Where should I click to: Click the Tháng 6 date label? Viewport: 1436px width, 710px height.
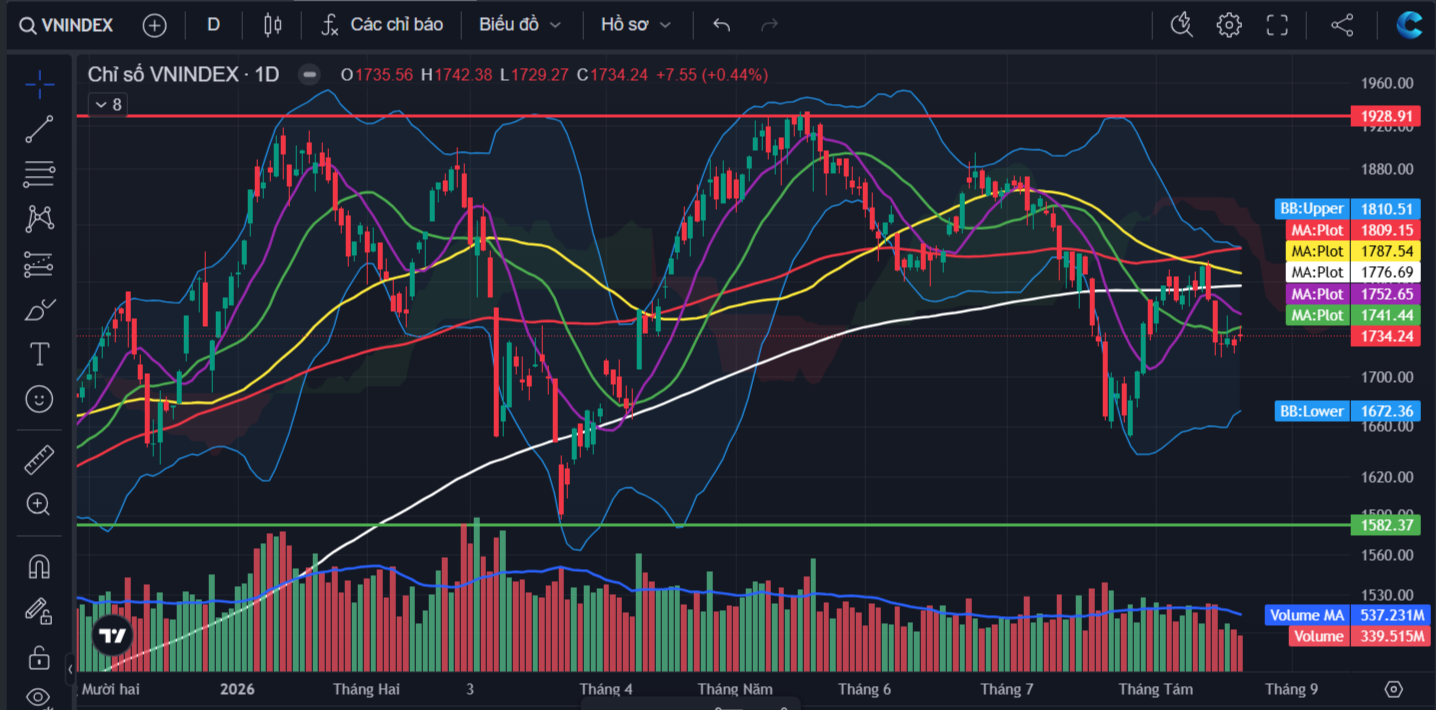point(864,689)
